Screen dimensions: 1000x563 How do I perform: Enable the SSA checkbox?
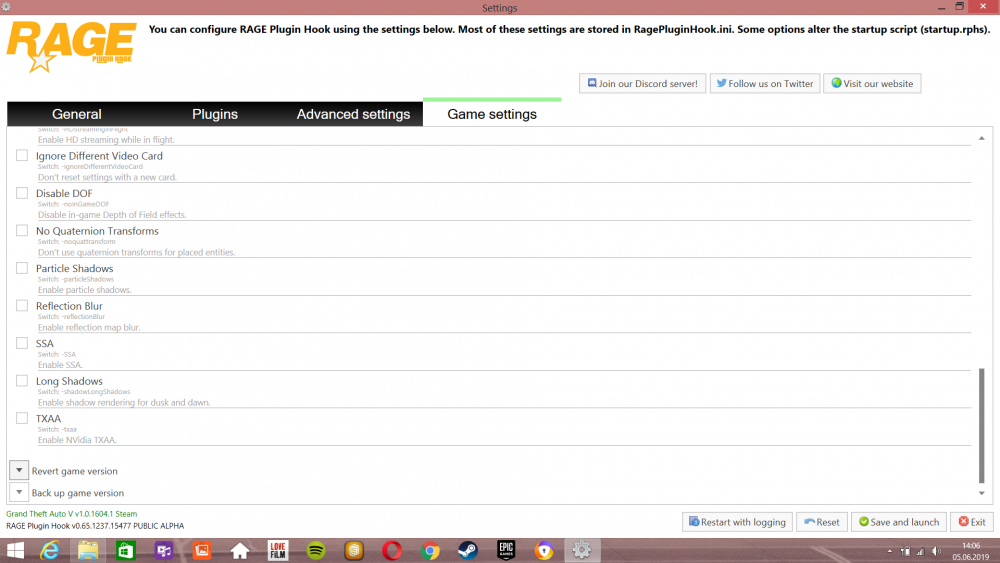click(x=22, y=343)
